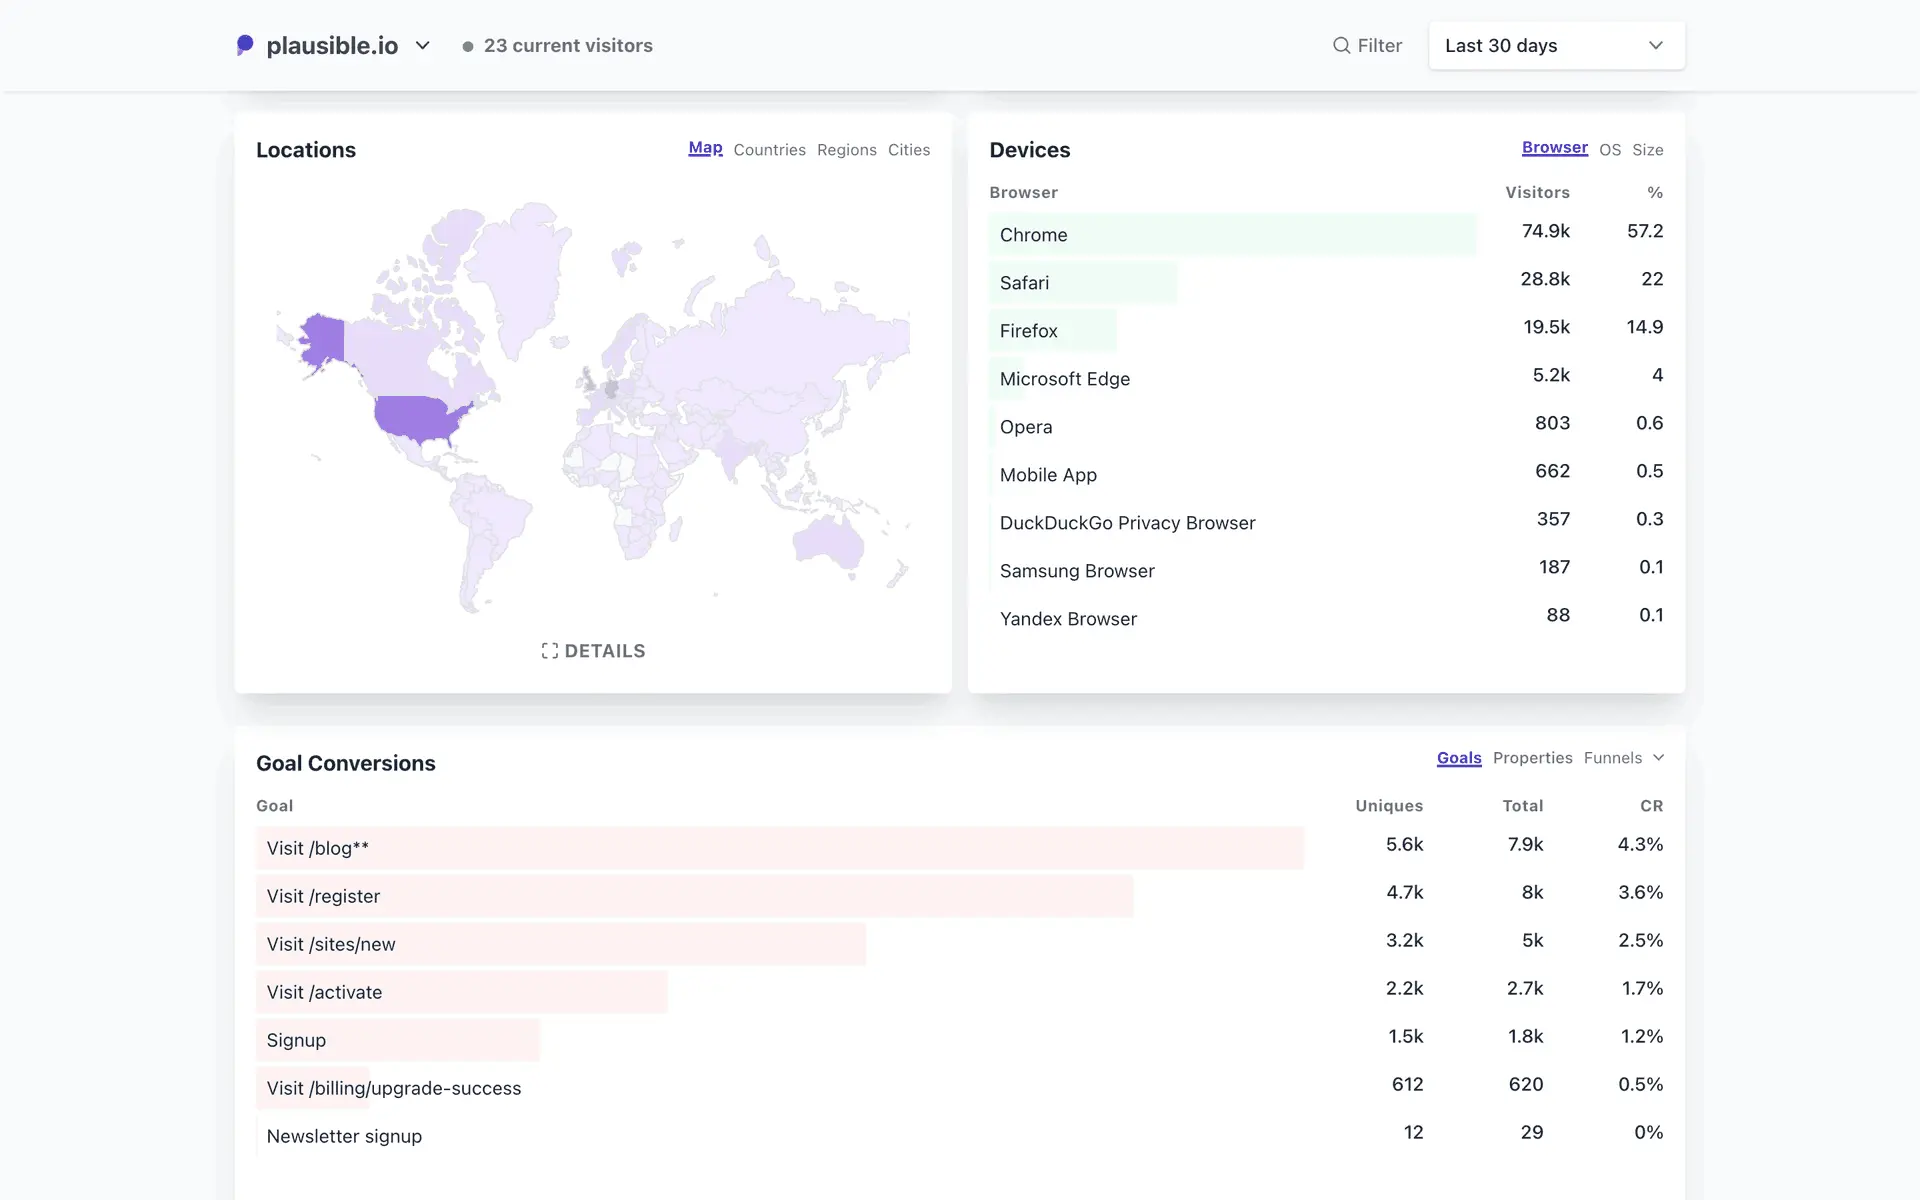Open the Properties tab in Goal Conversions
This screenshot has height=1200, width=1920.
[1532, 758]
